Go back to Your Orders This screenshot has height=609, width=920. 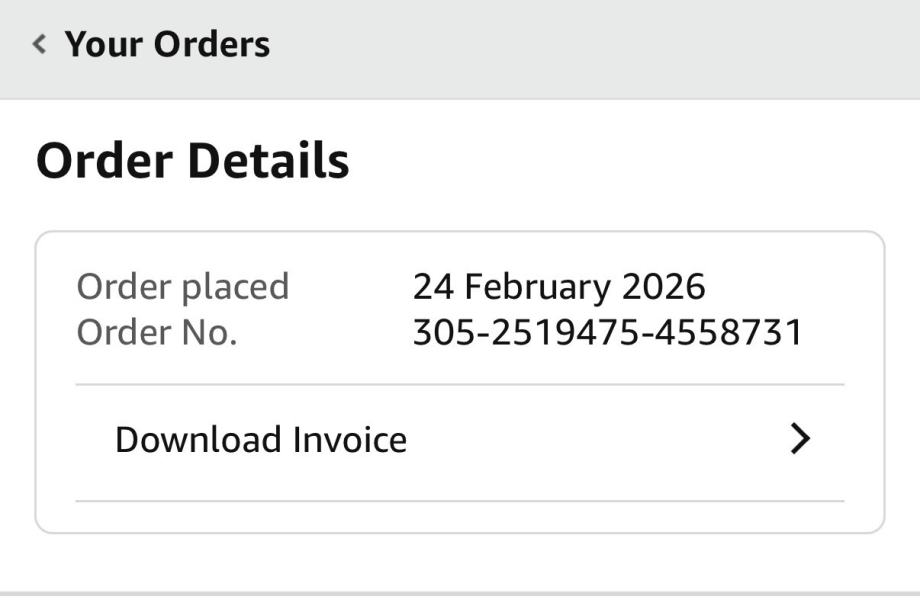pyautogui.click(x=167, y=44)
